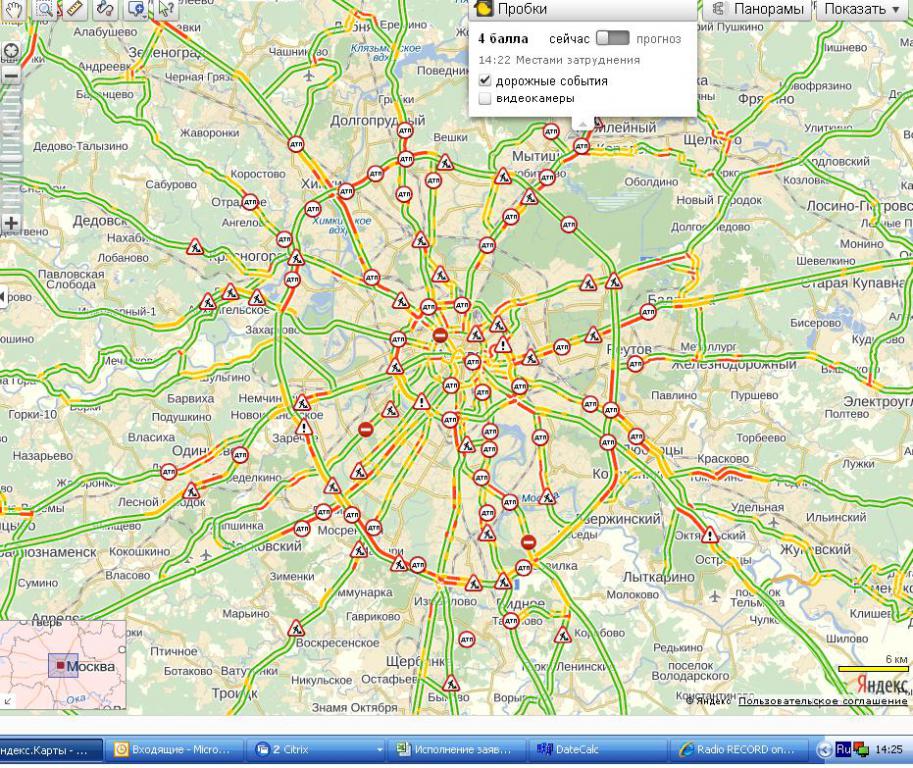
Task: Click the Старая Купавна map label
Action: pos(852,283)
